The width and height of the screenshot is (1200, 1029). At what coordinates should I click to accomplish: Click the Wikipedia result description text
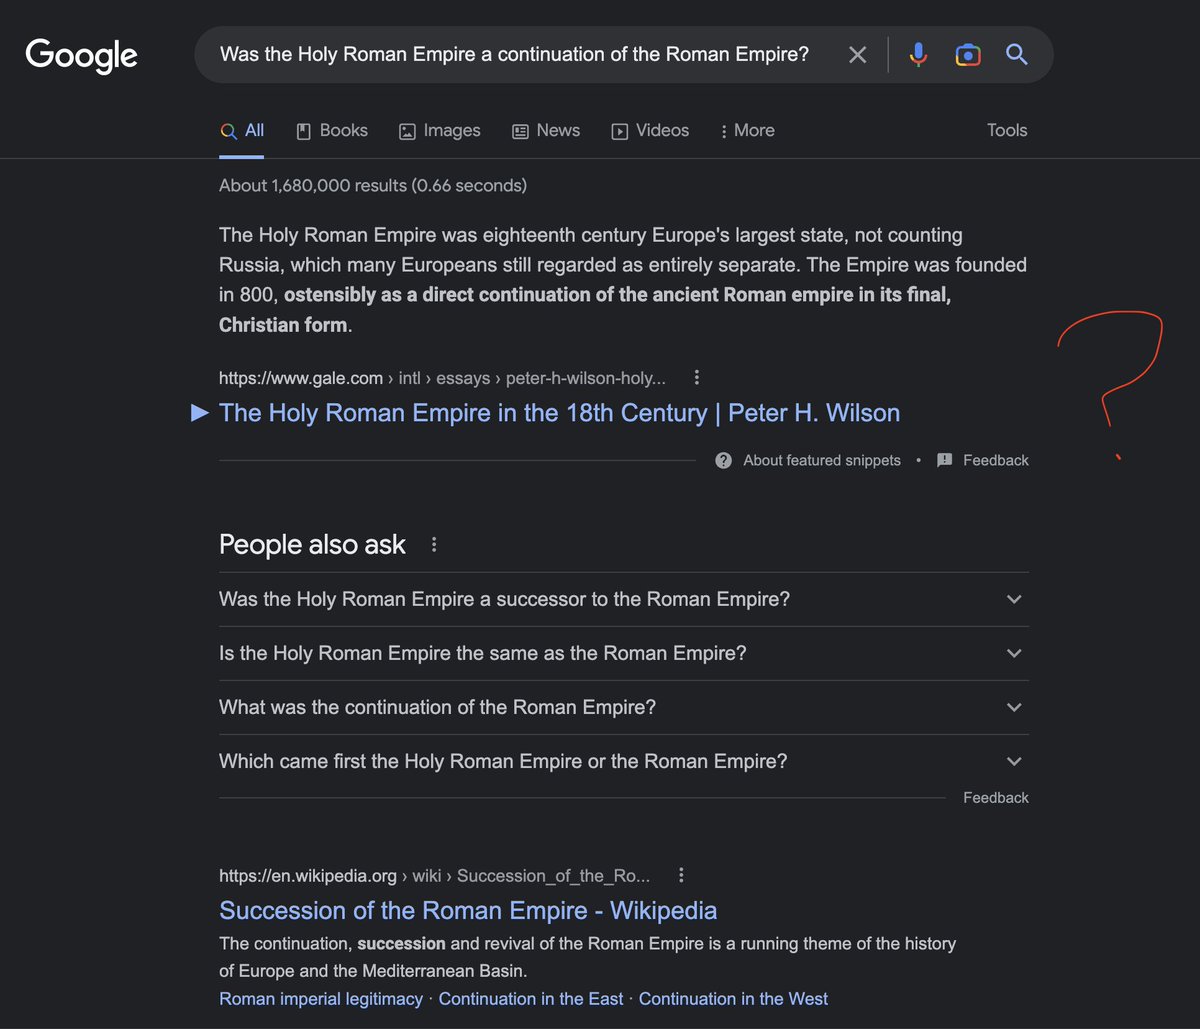588,957
